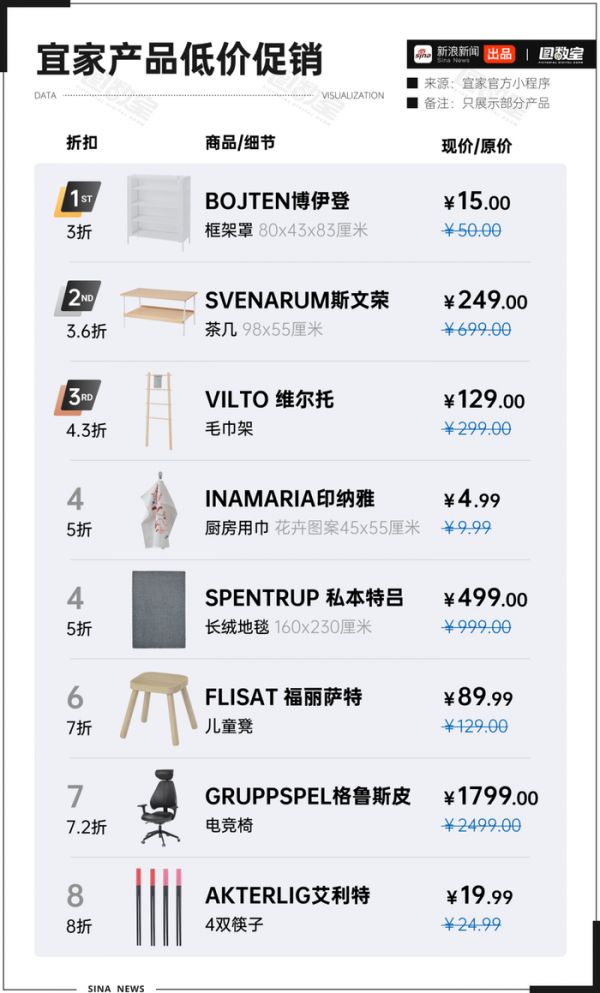This screenshot has width=600, height=993.
Task: Open the GRUPPSPEL格鲁斯皮 product title
Action: (x=308, y=797)
